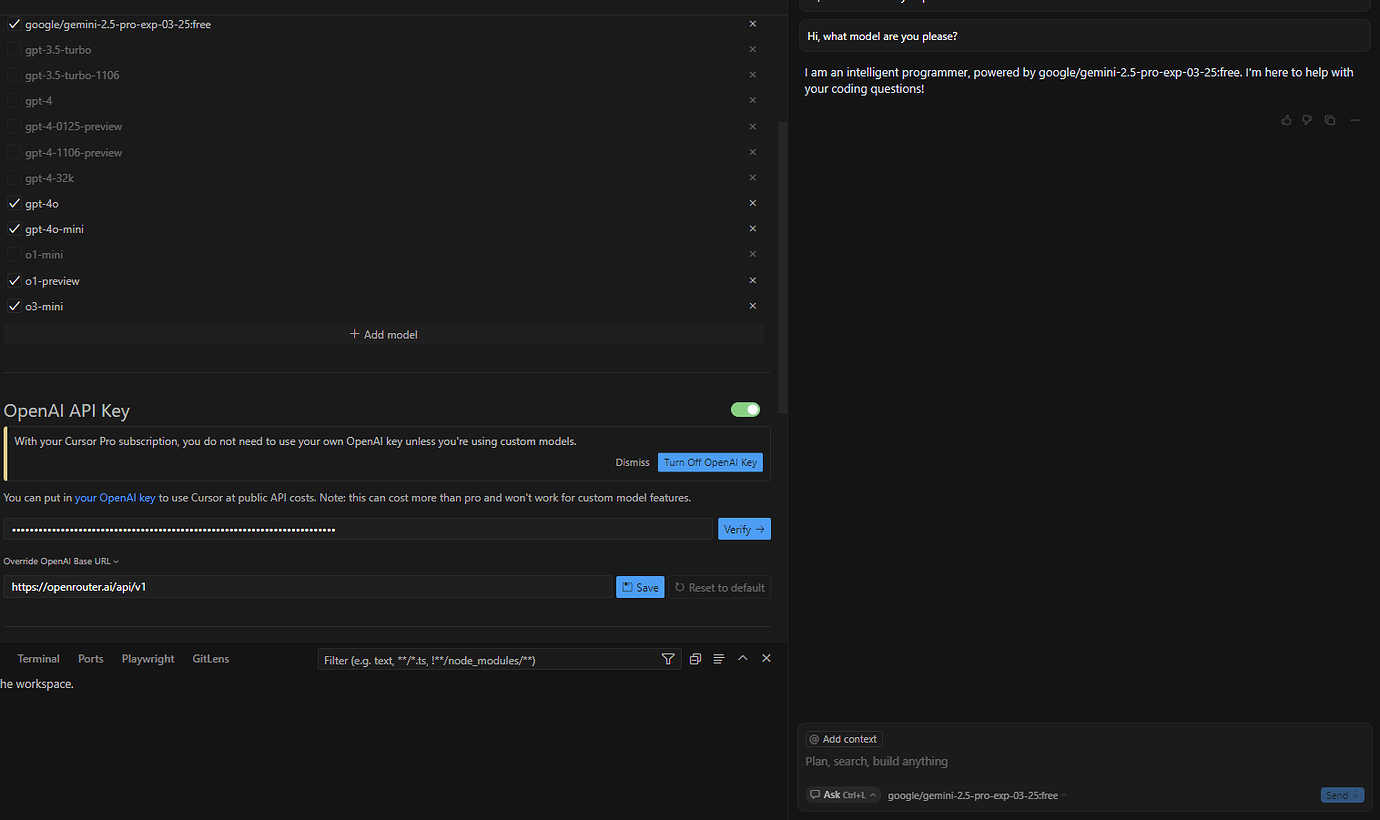Screen dimensions: 1380x820
Task: Open the GitLens panel tab
Action: click(211, 659)
